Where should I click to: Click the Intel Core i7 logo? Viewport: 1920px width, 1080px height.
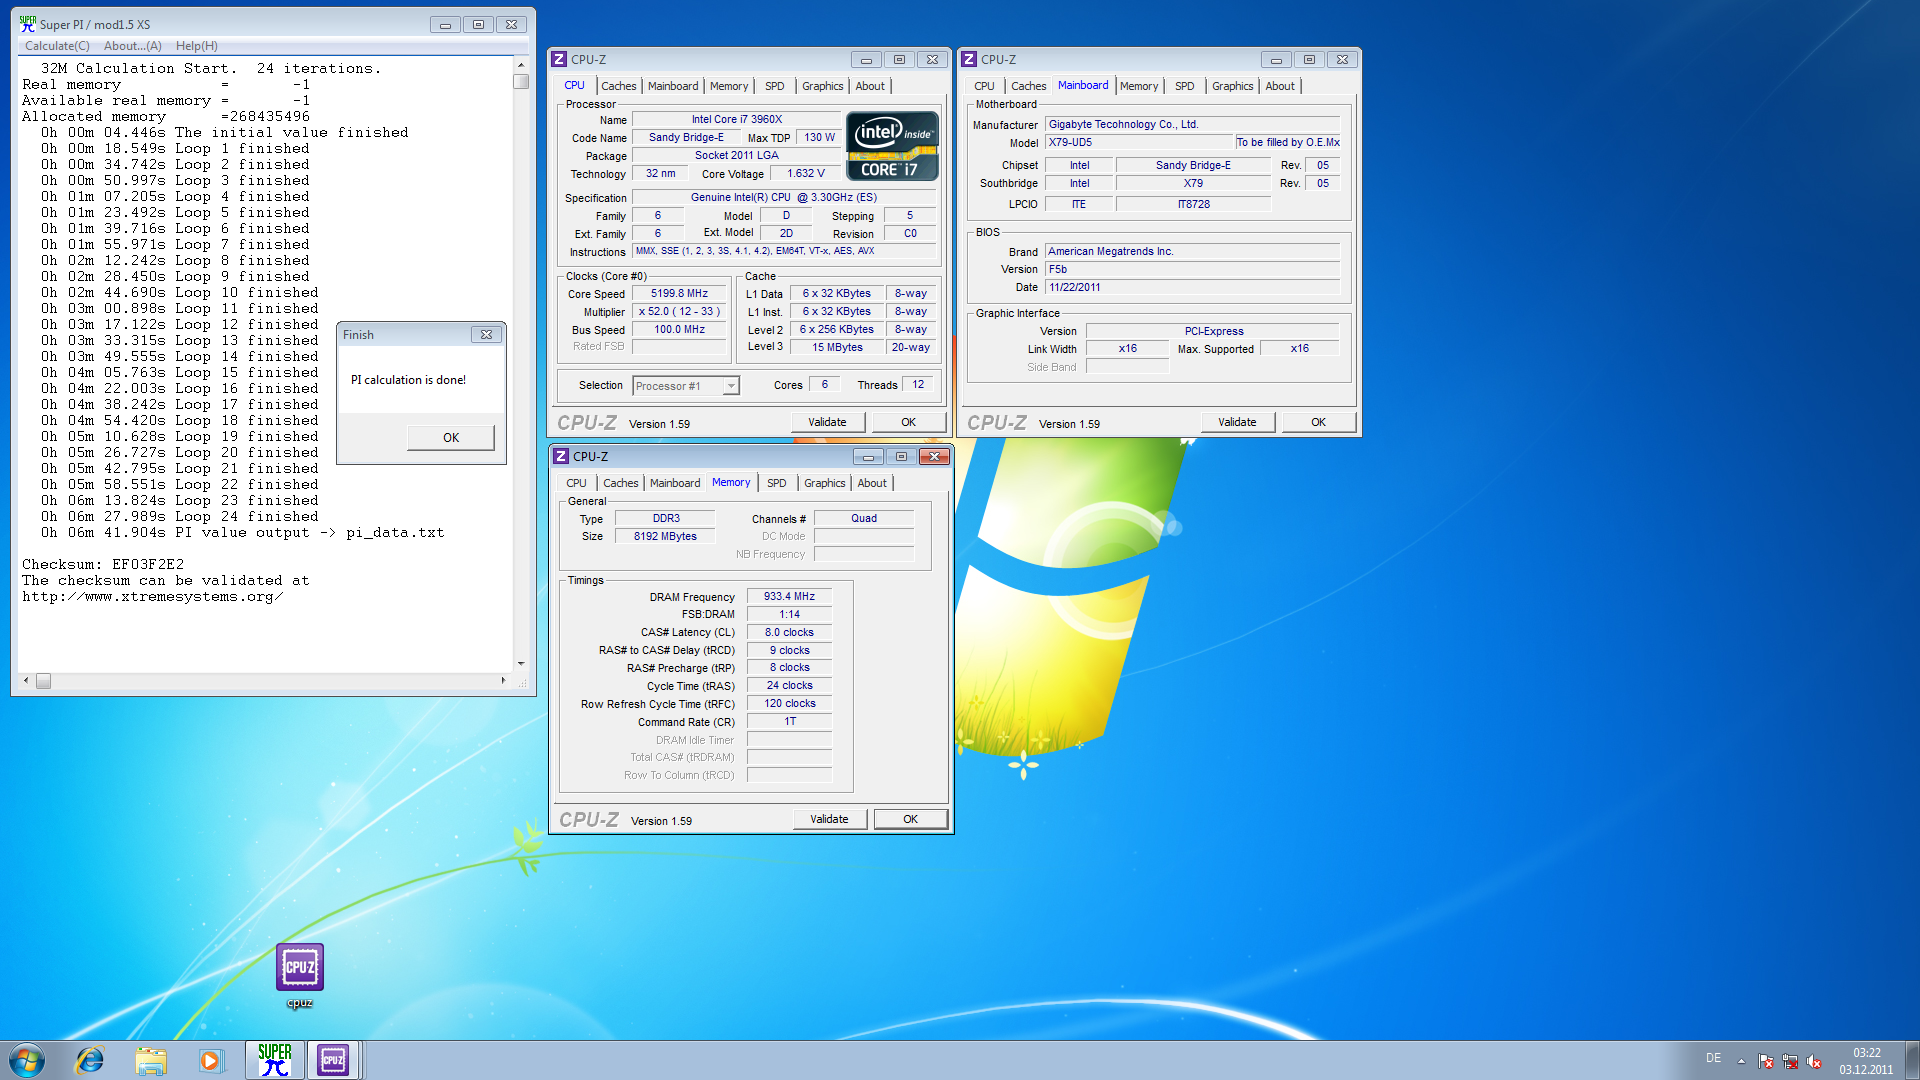tap(892, 146)
